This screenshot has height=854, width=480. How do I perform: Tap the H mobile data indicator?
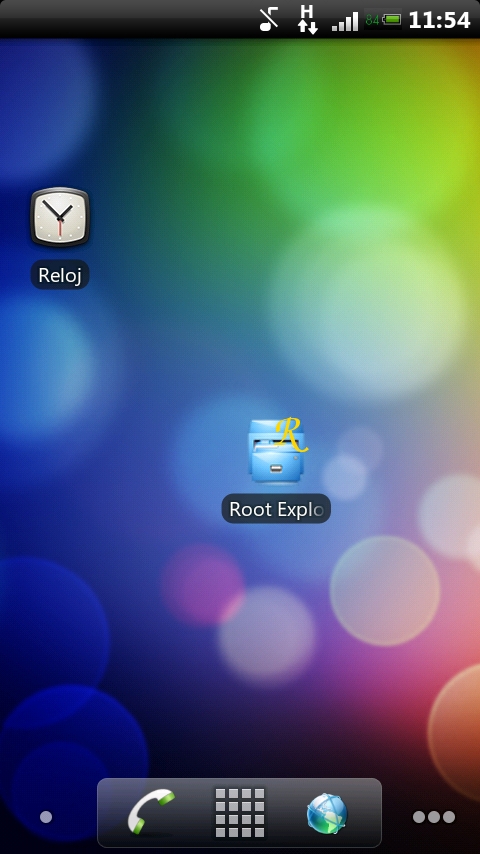tap(308, 20)
